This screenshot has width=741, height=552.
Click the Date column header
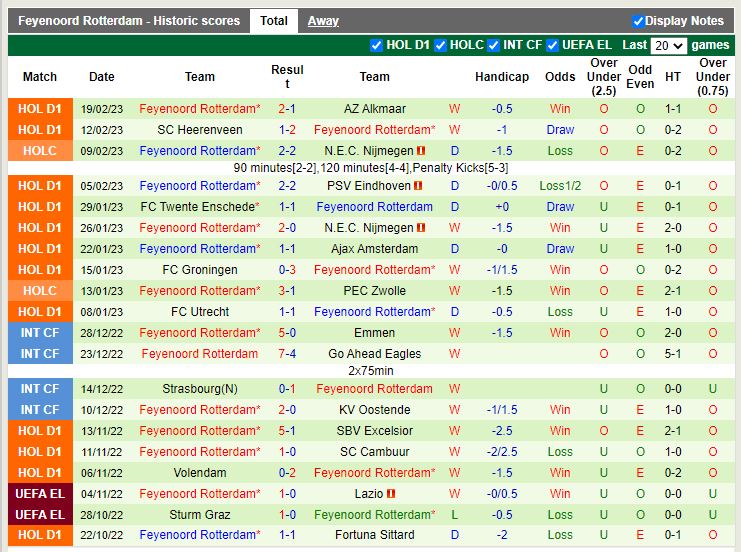coord(102,77)
